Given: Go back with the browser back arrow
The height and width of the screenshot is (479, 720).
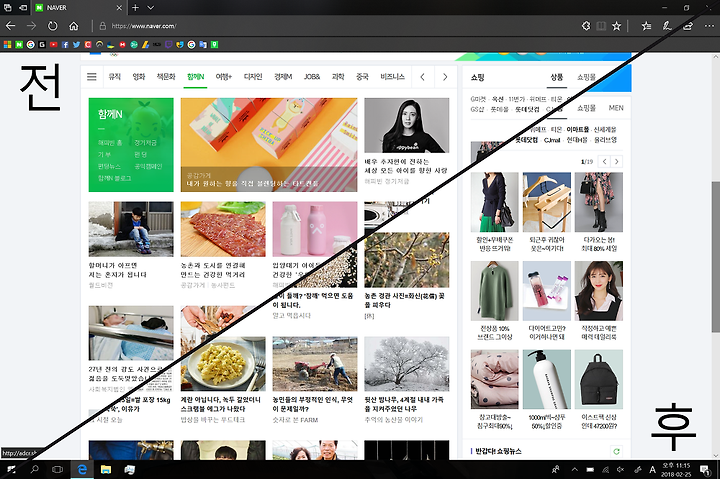Looking at the screenshot, I should click(x=11, y=26).
